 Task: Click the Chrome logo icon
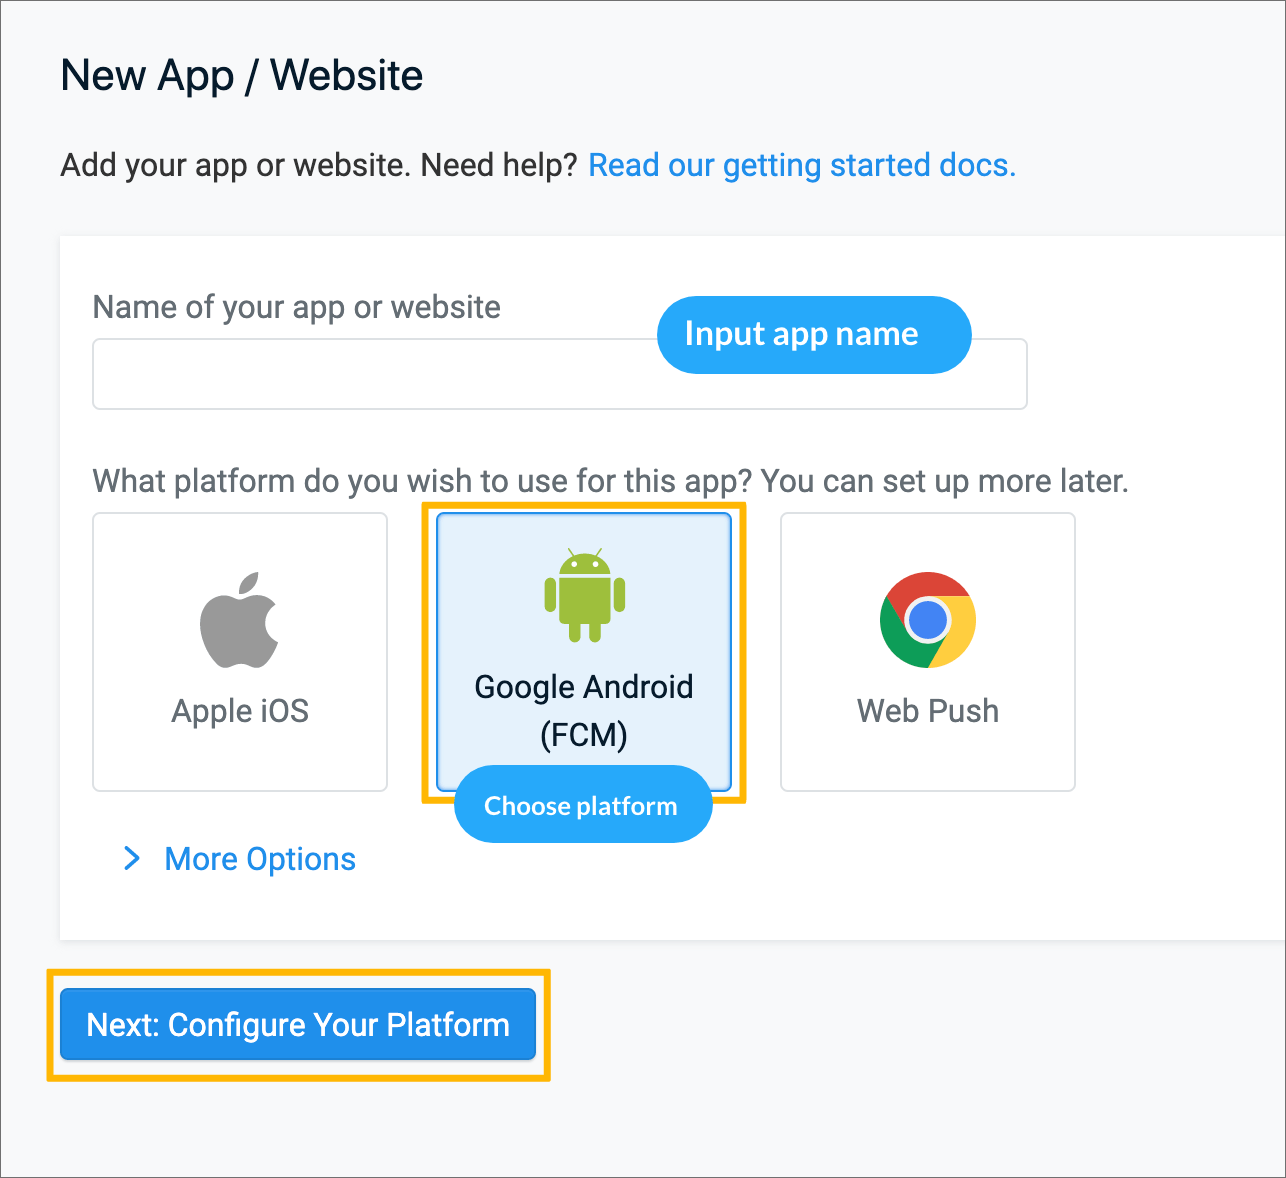(x=928, y=620)
